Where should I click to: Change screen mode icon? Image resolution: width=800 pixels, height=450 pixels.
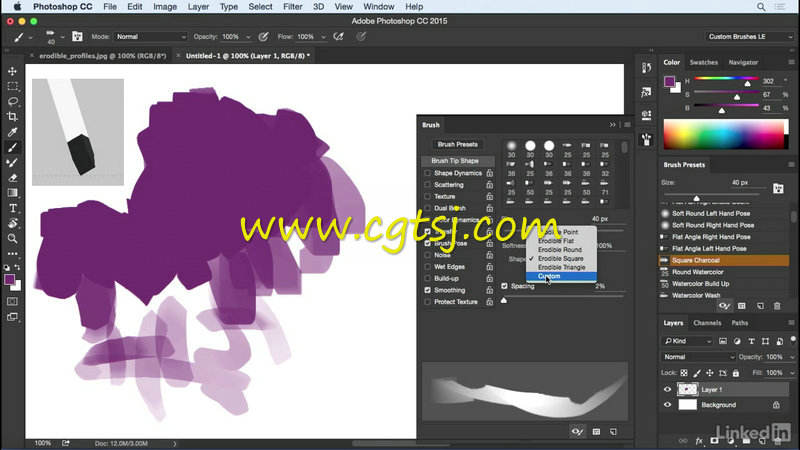12,317
